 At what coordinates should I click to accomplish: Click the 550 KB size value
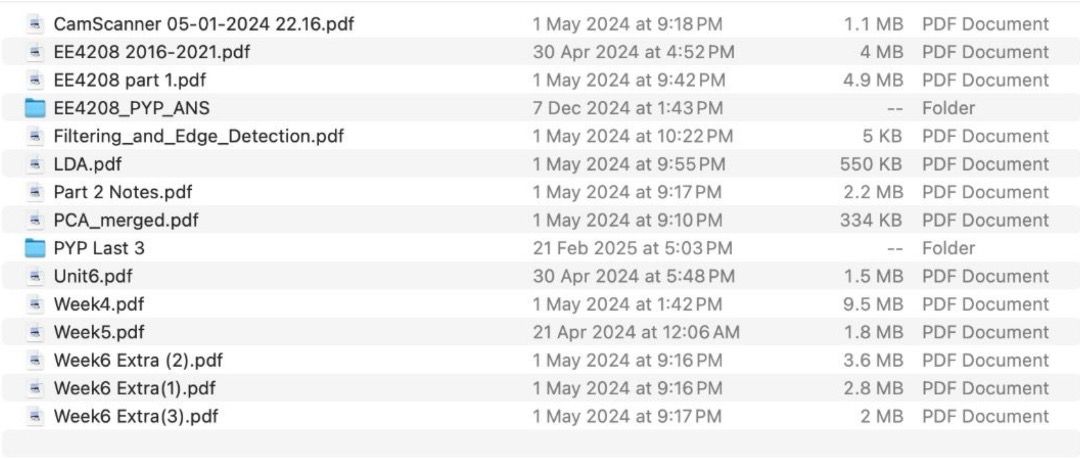pos(871,164)
